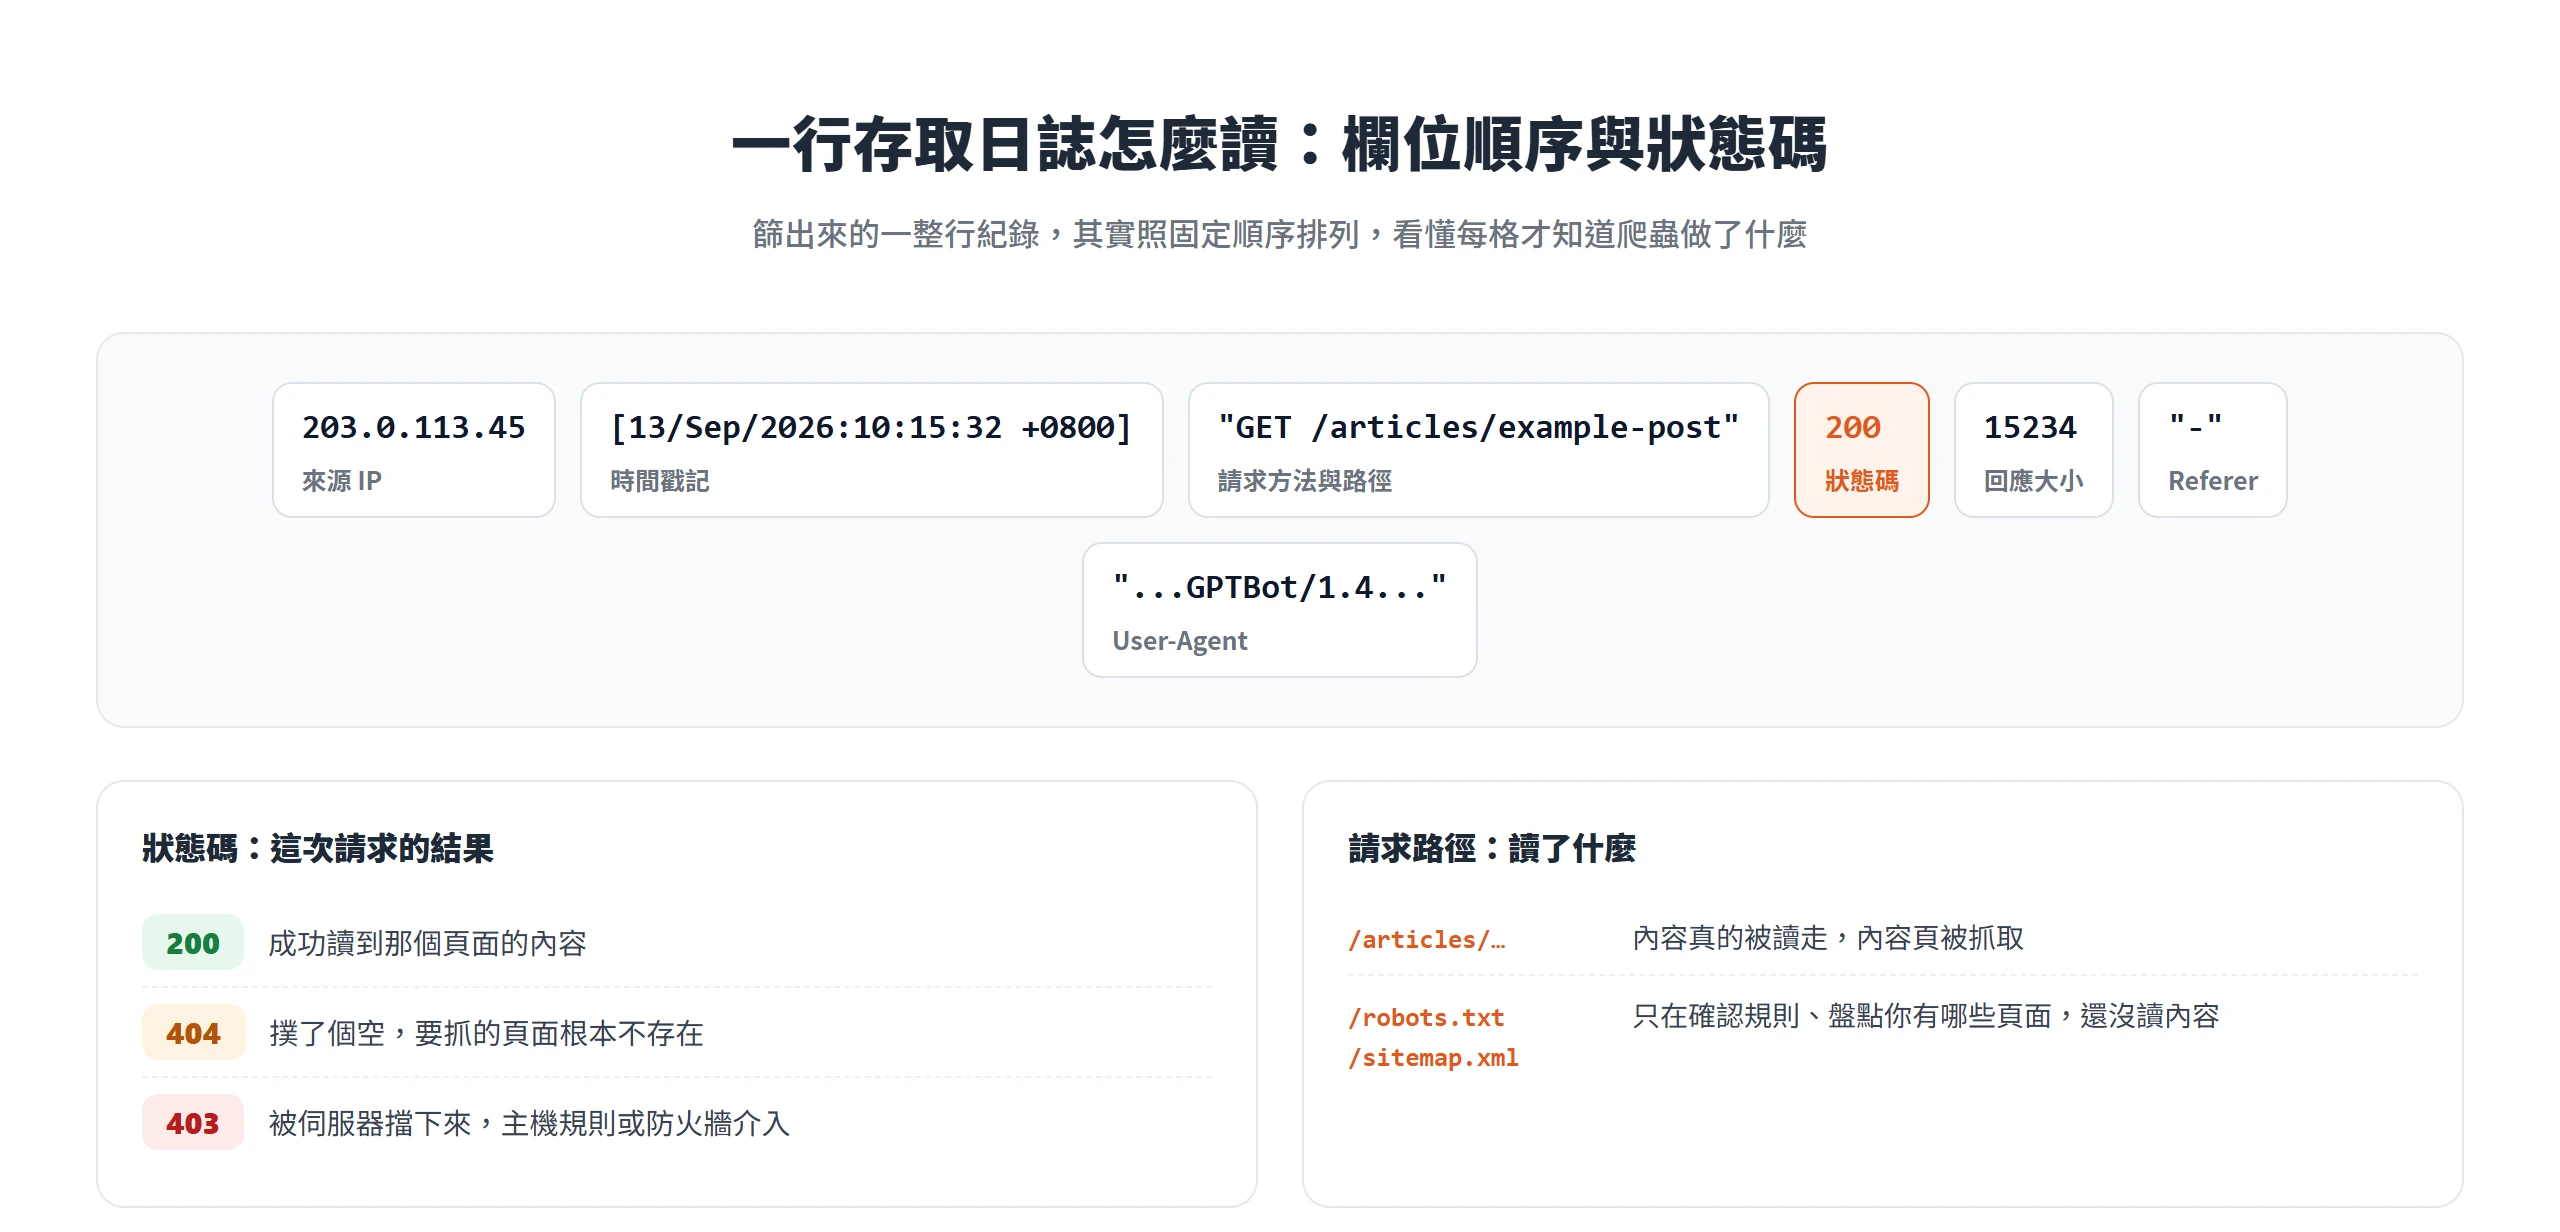Click the main title 一行存取日誌怎麼讀
This screenshot has width=2560, height=1232.
click(1004, 145)
